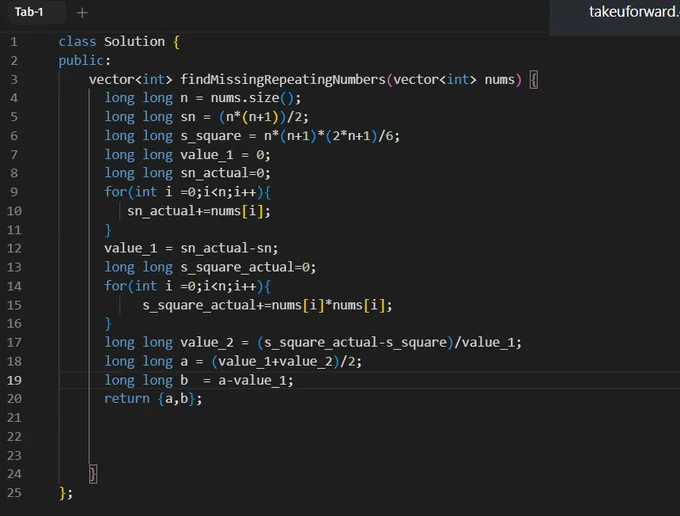680x516 pixels.
Task: Click the highlighted opening brace on line 3
Action: point(534,80)
